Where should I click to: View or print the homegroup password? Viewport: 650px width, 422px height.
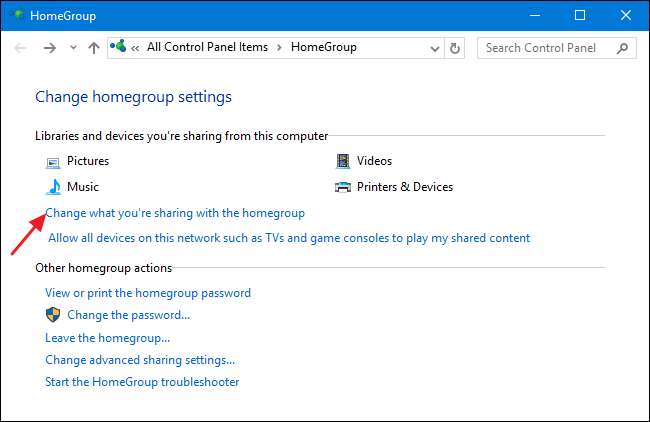[x=148, y=293]
